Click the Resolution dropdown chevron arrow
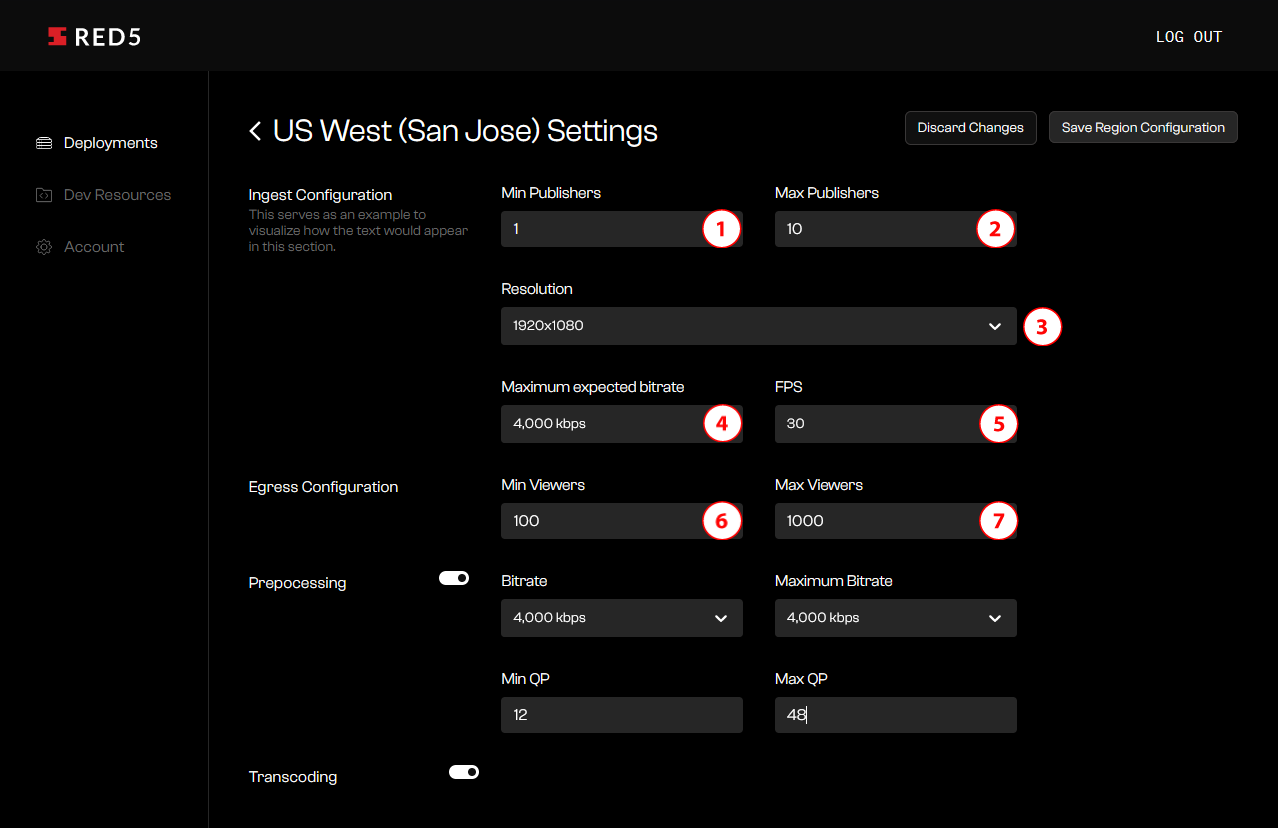Image resolution: width=1278 pixels, height=828 pixels. 995,326
